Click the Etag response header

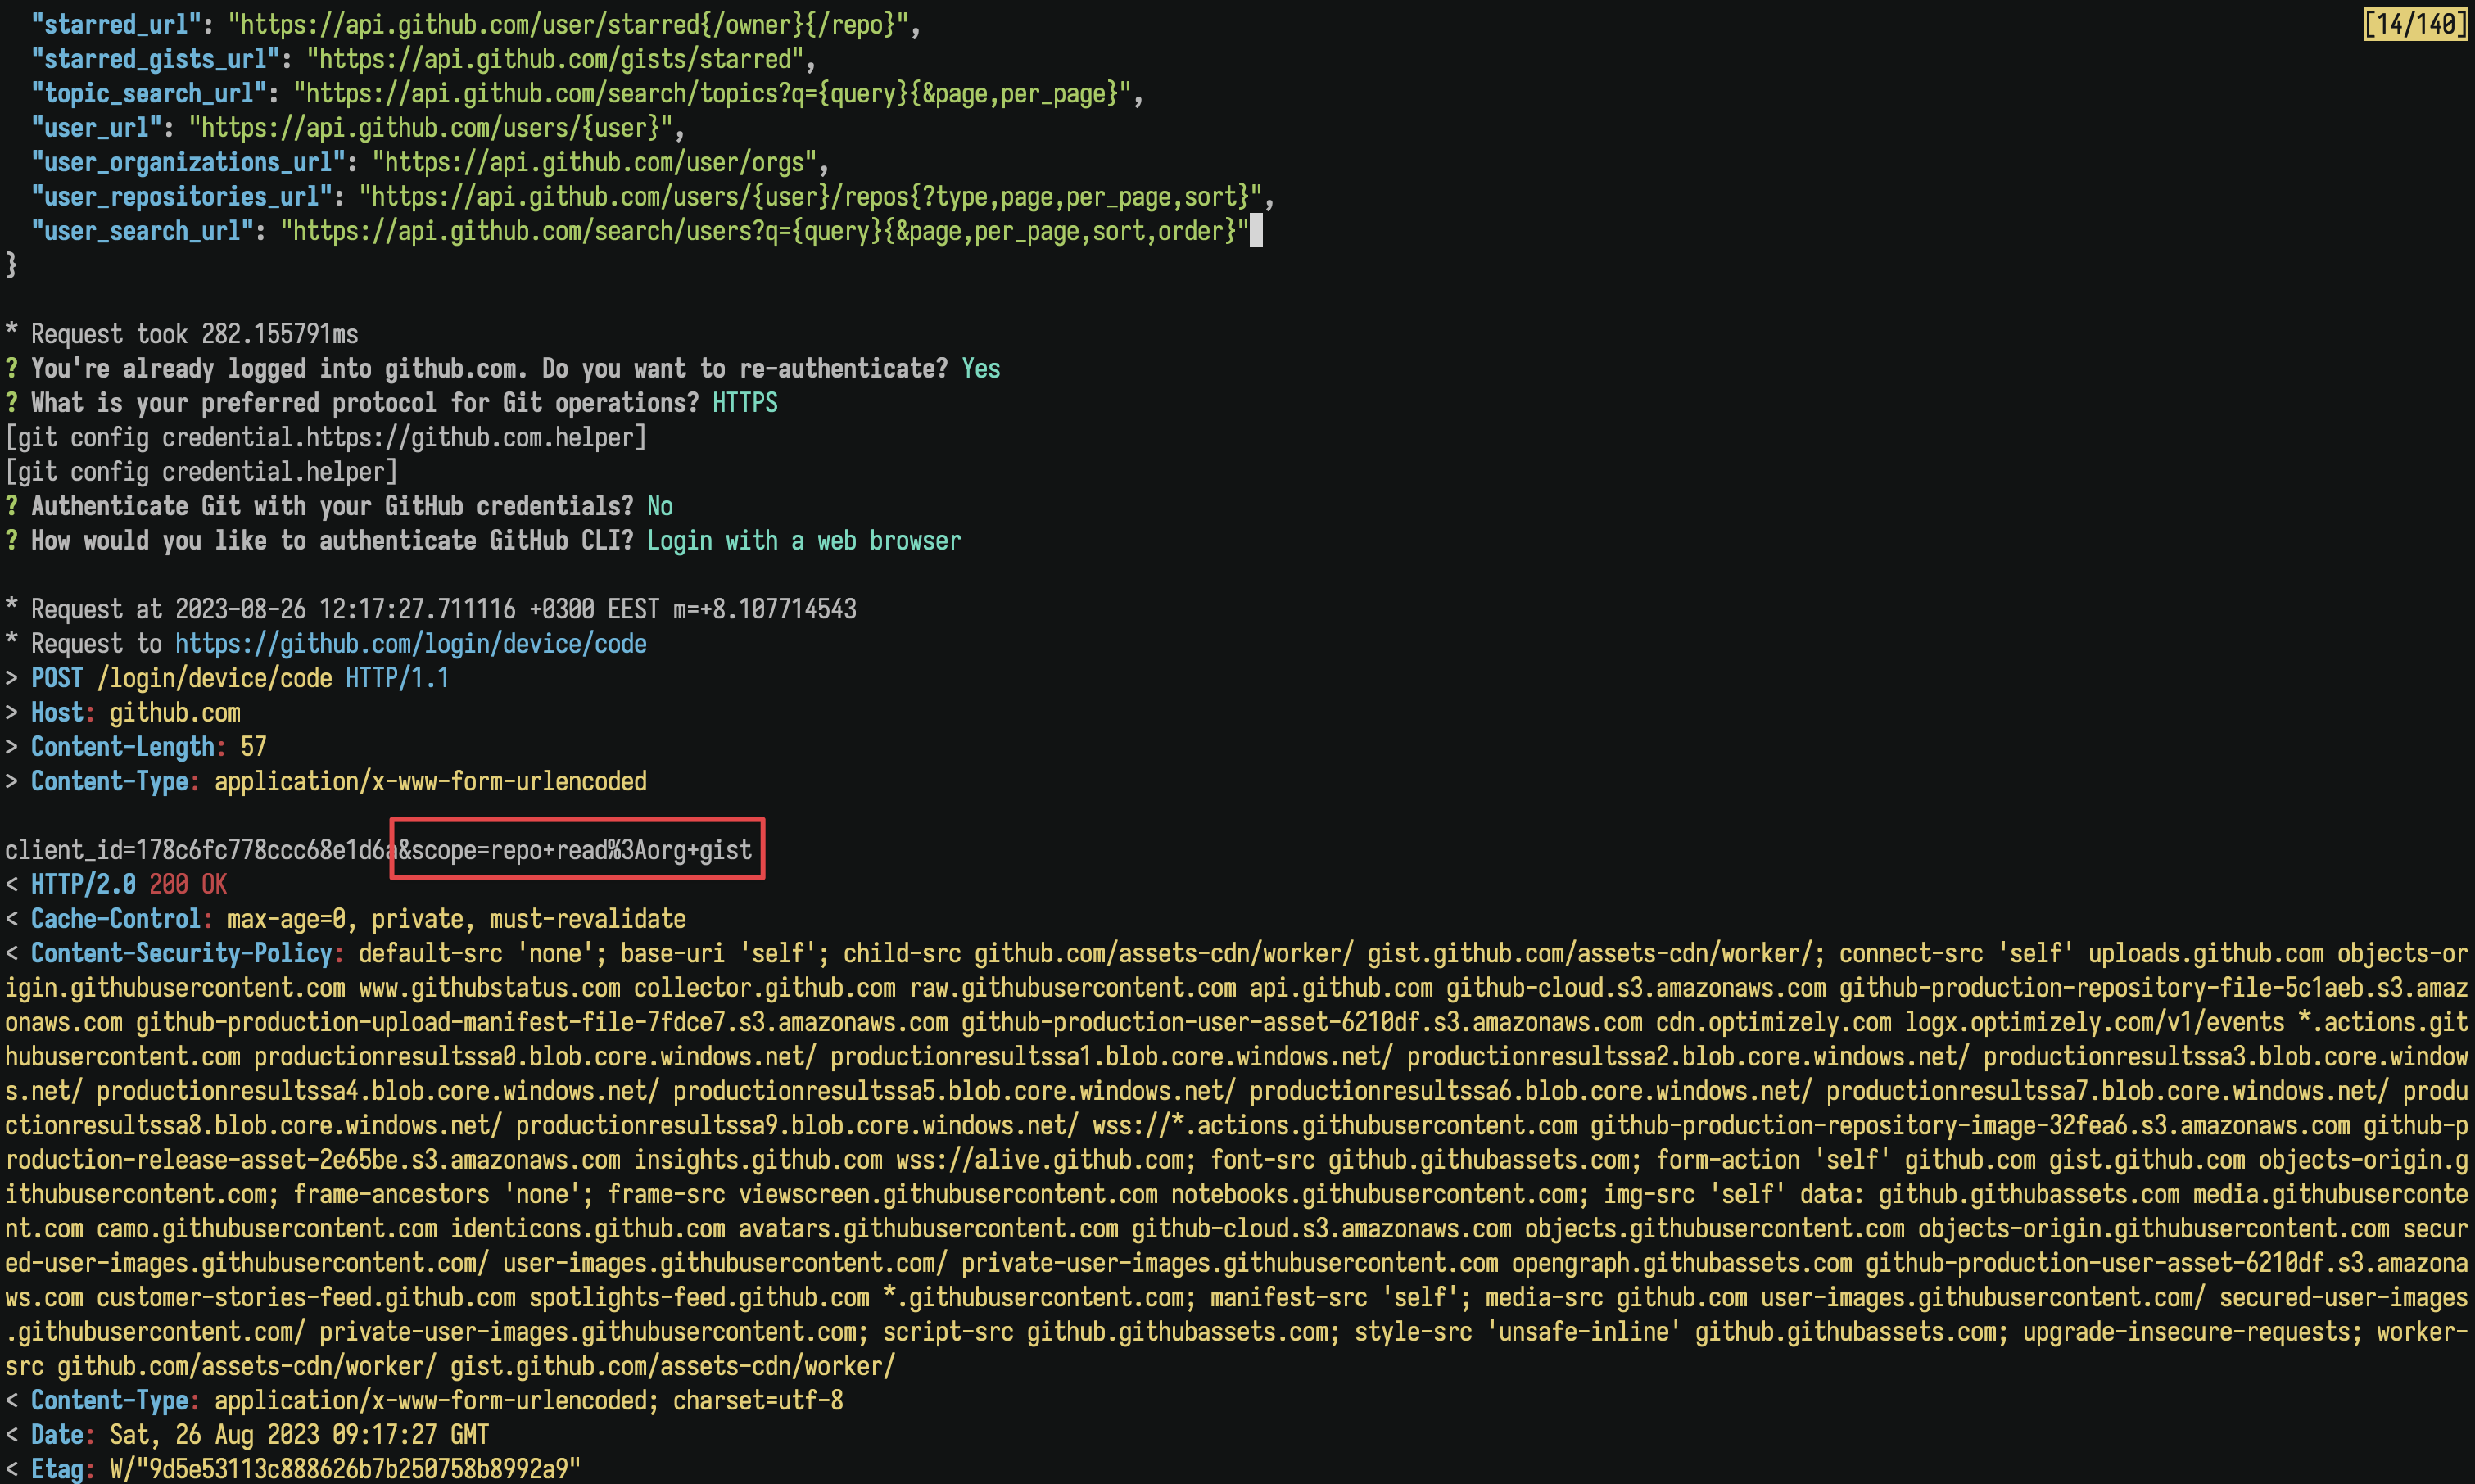click(293, 1469)
